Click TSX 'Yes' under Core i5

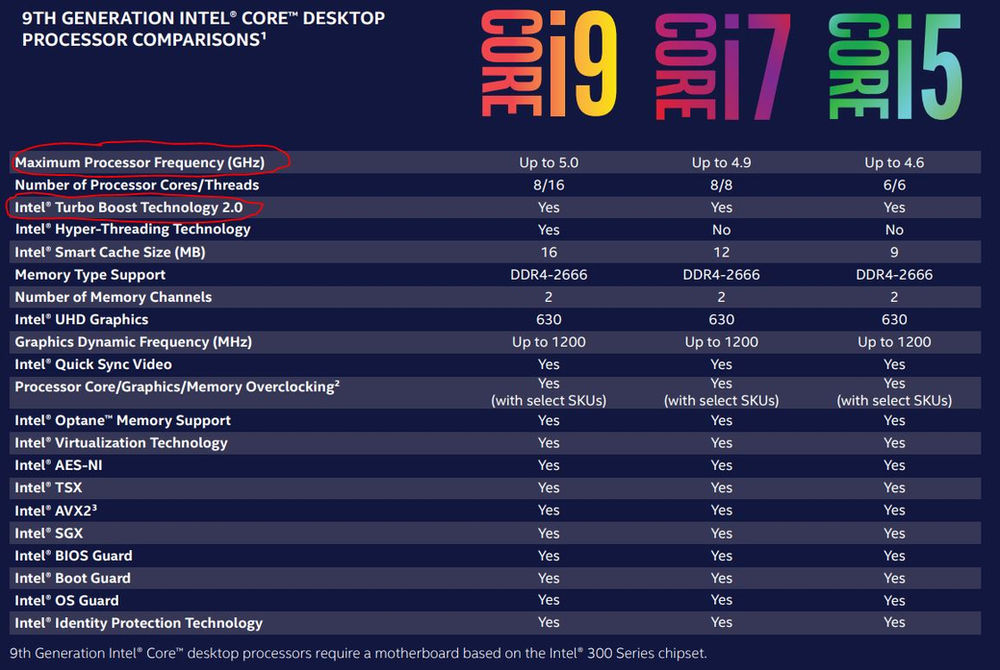pos(894,488)
